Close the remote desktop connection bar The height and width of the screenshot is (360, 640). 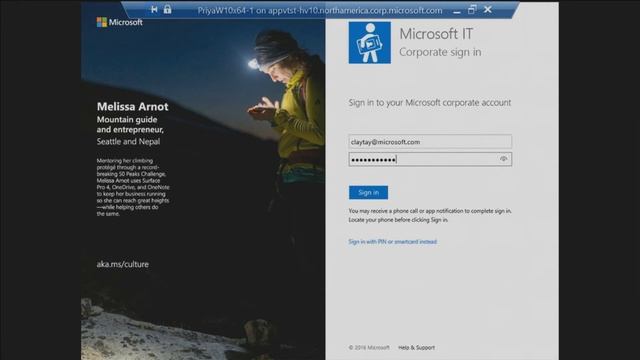click(x=488, y=9)
